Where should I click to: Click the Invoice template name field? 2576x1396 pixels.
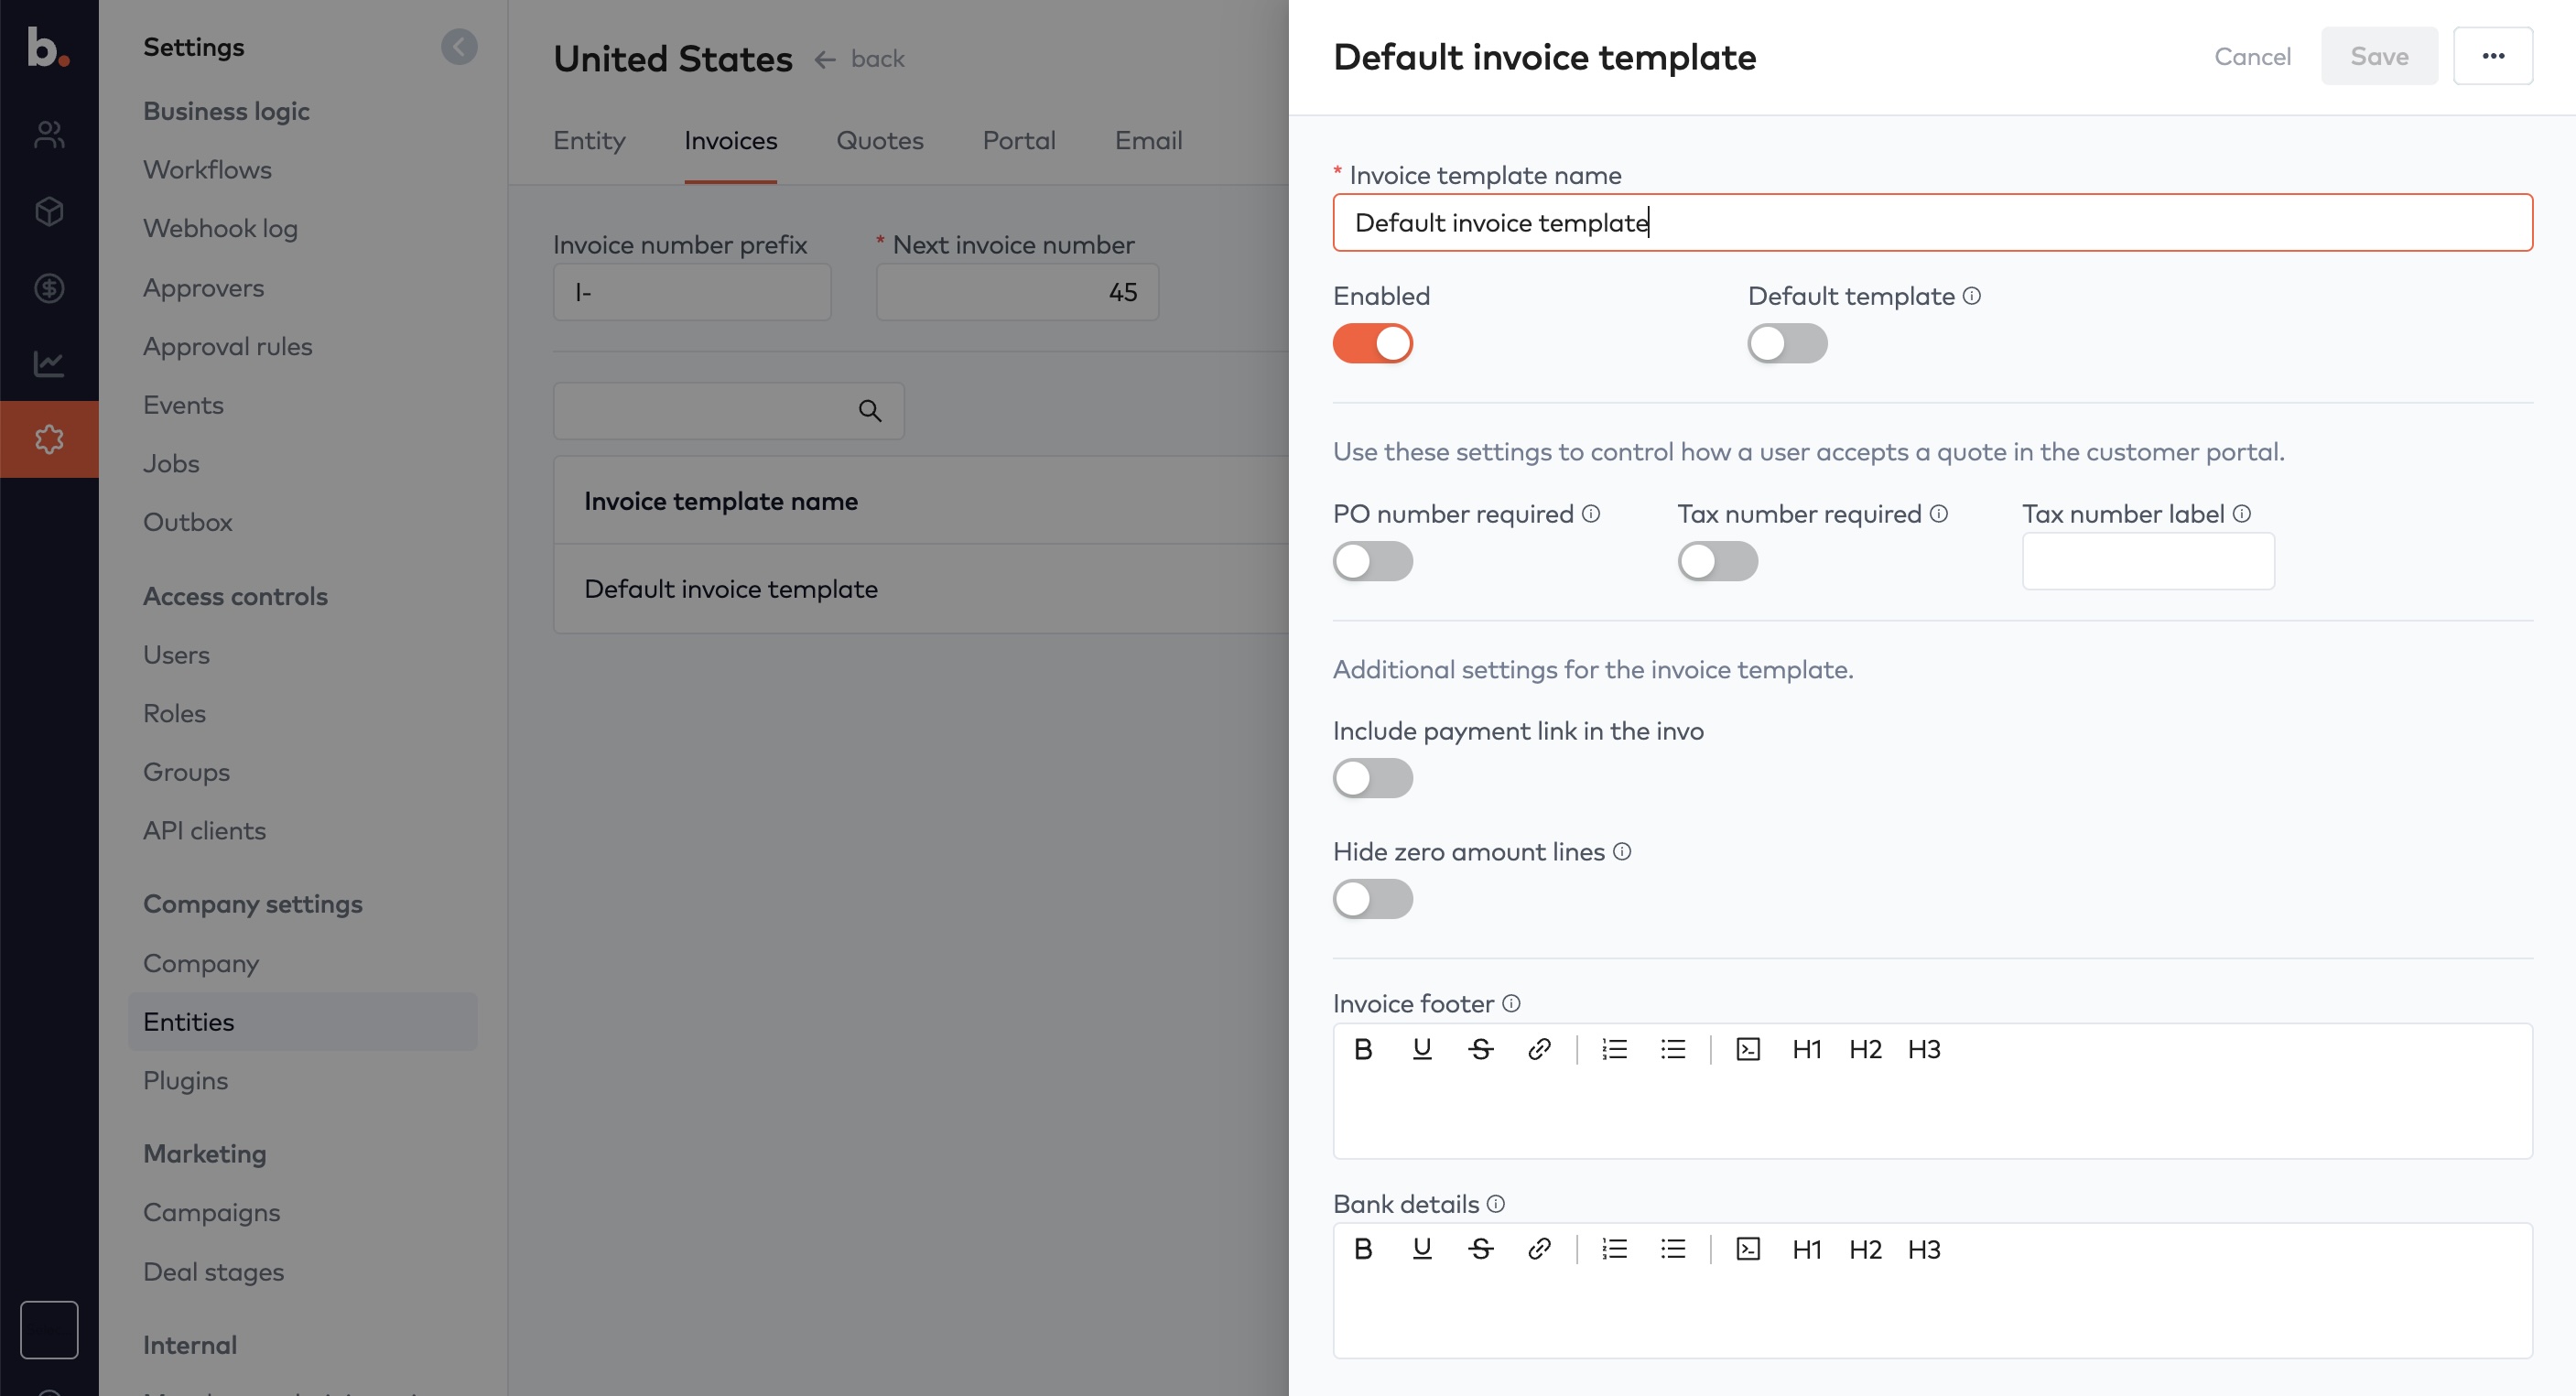(1932, 222)
